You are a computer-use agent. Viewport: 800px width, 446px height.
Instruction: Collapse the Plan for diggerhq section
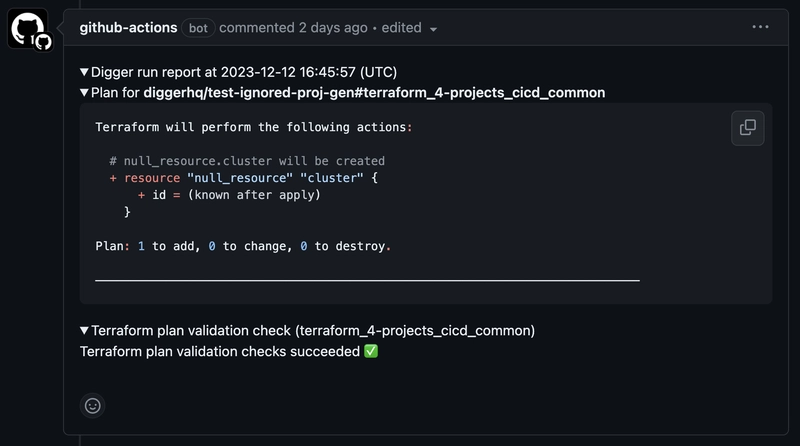85,92
